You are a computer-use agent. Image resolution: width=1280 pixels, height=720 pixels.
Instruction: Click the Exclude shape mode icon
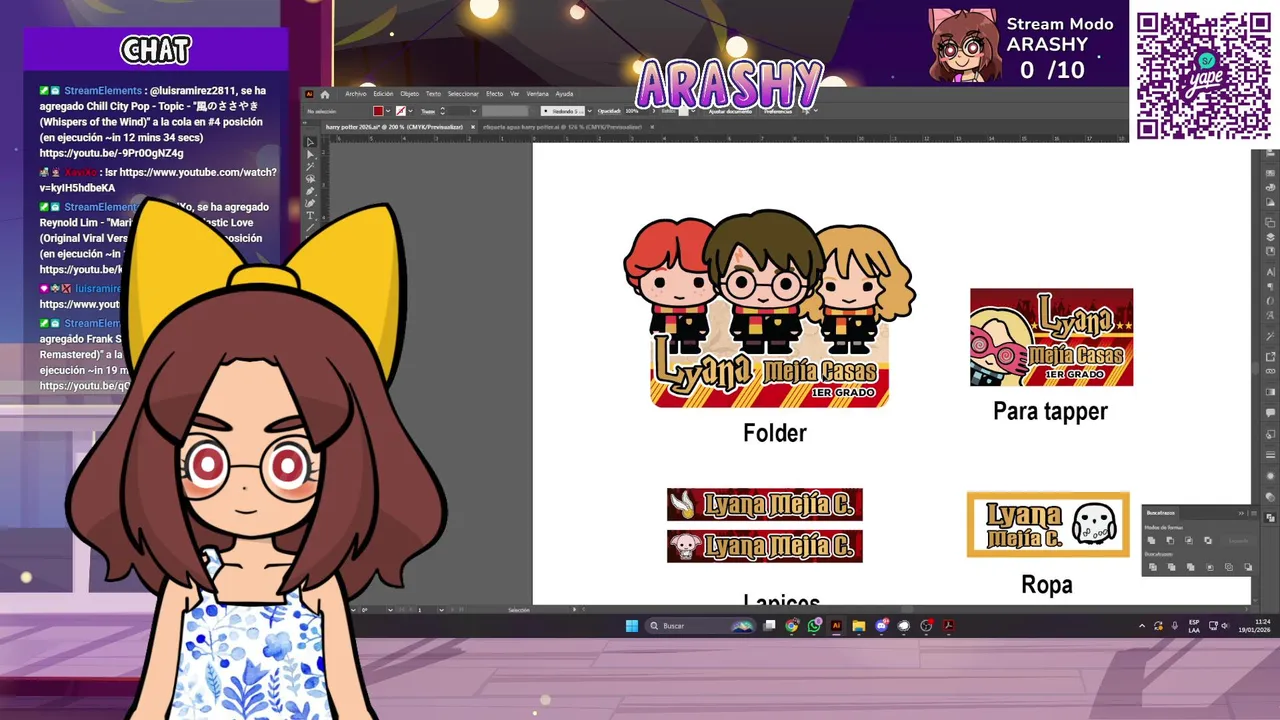pos(1208,540)
